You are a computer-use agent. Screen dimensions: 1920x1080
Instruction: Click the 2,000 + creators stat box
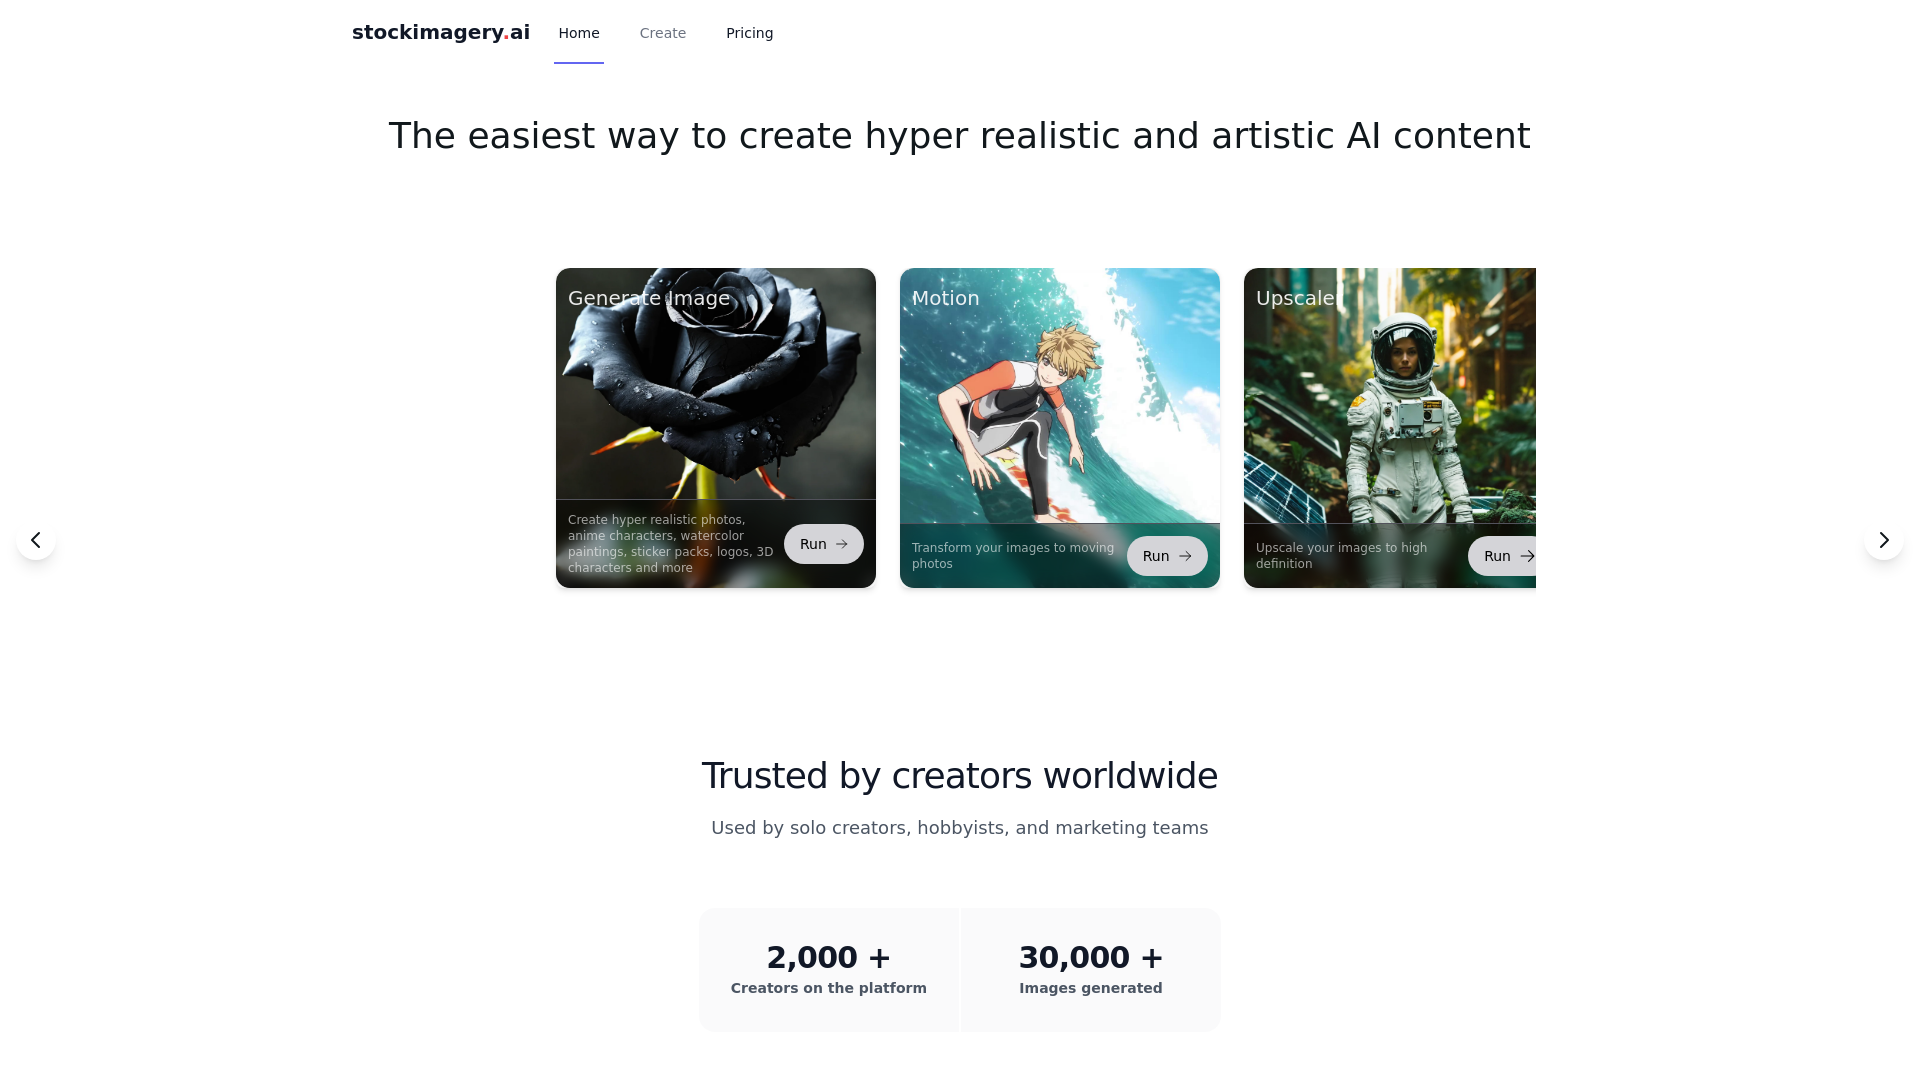click(829, 970)
